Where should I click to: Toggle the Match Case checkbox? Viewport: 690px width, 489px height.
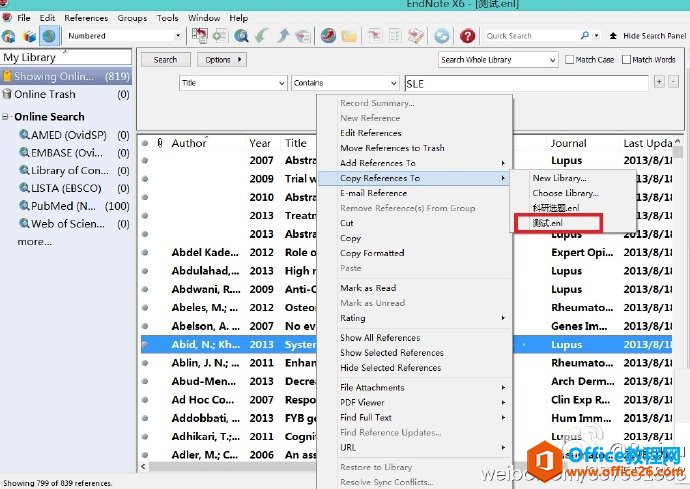tap(569, 59)
